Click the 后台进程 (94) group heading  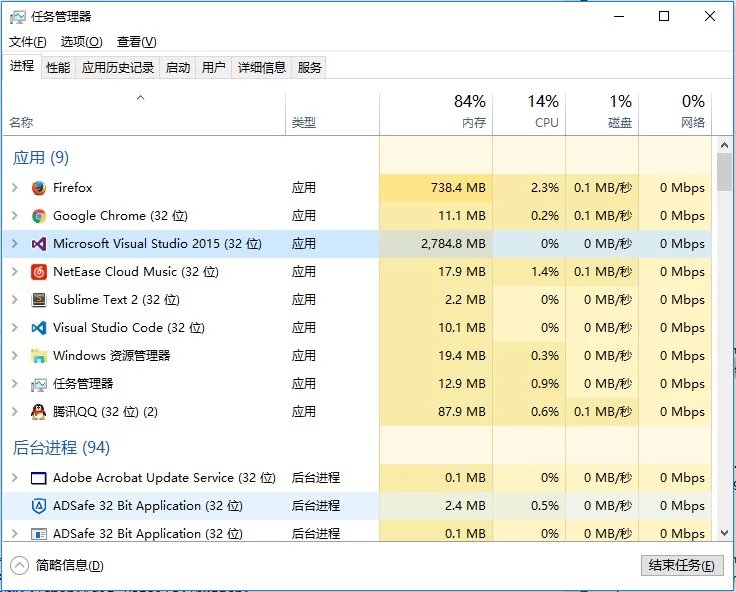(x=61, y=447)
